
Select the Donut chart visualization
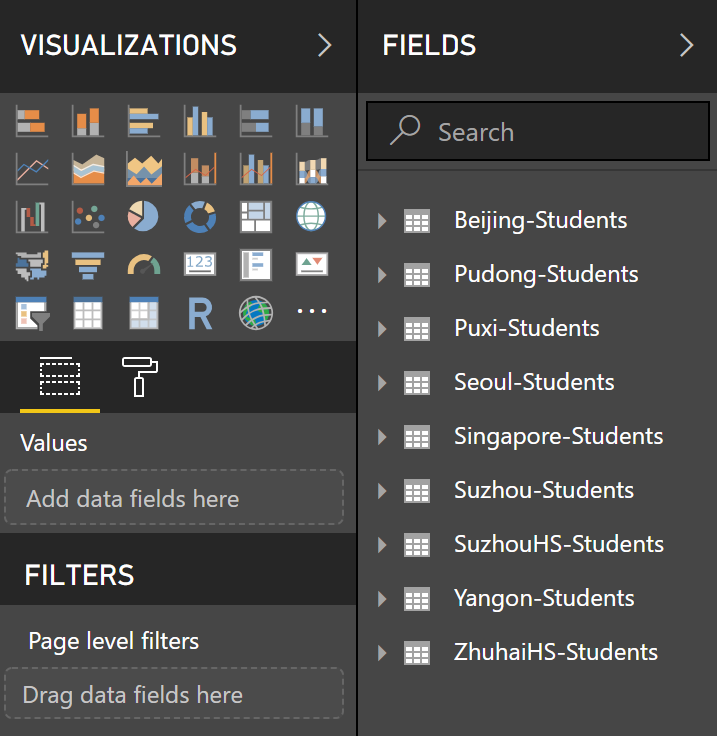[x=199, y=216]
